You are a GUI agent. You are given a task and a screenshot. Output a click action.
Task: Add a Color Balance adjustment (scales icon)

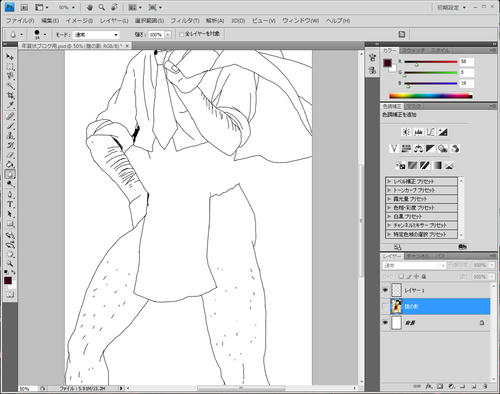418,148
